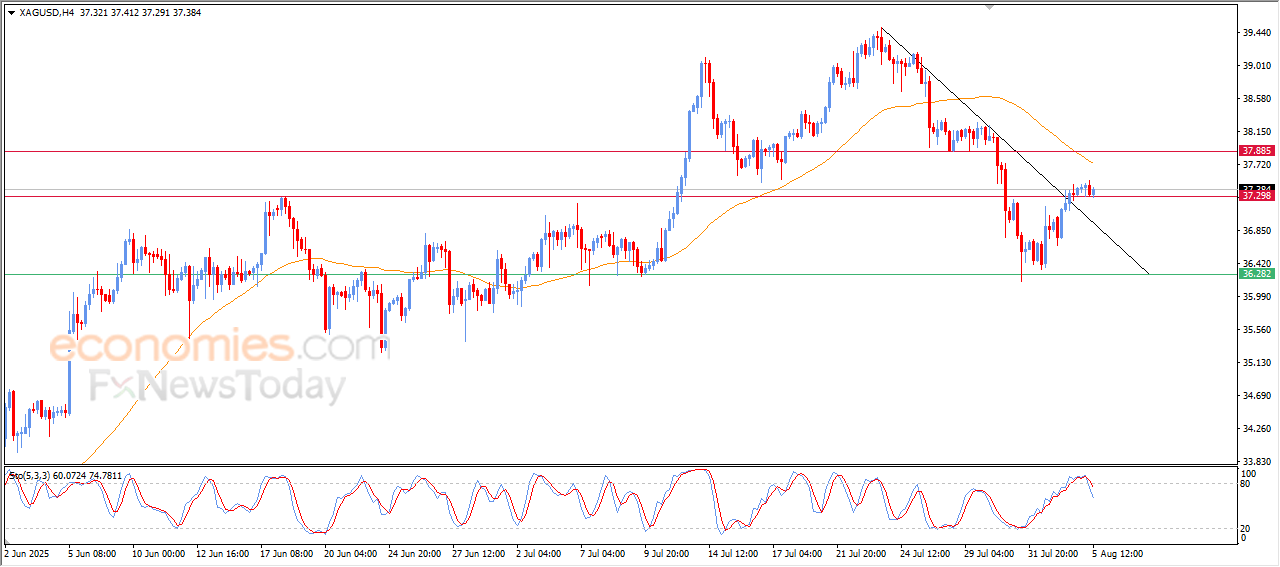The height and width of the screenshot is (567, 1280).
Task: Click the black current price tag 37.384
Action: (1255, 187)
